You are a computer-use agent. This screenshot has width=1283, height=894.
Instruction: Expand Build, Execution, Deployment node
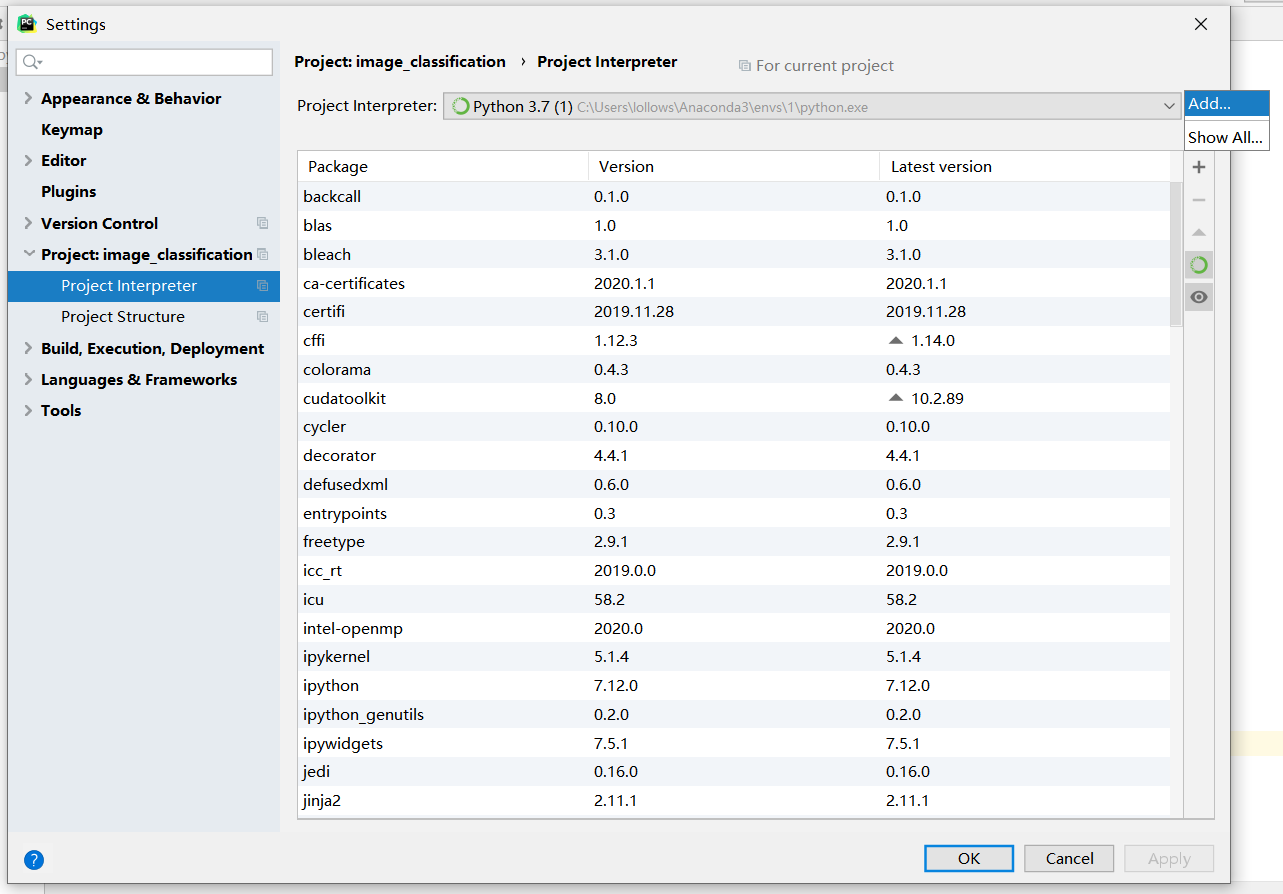click(28, 348)
